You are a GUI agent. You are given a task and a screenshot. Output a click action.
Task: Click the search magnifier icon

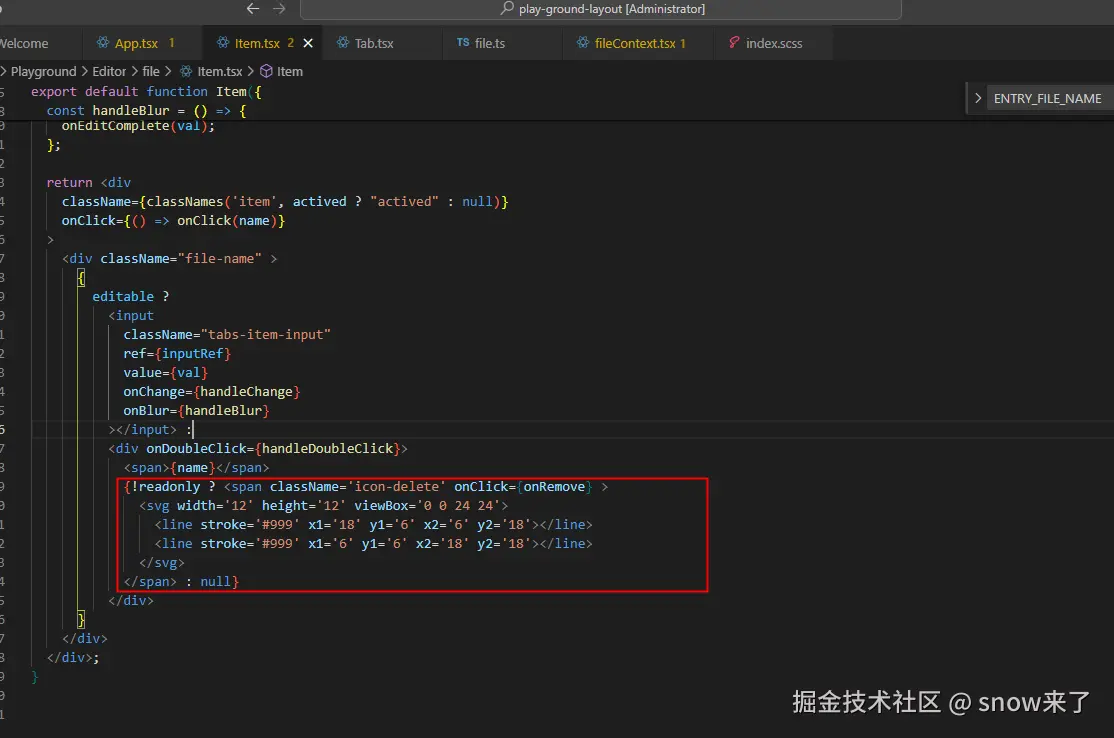coord(507,9)
